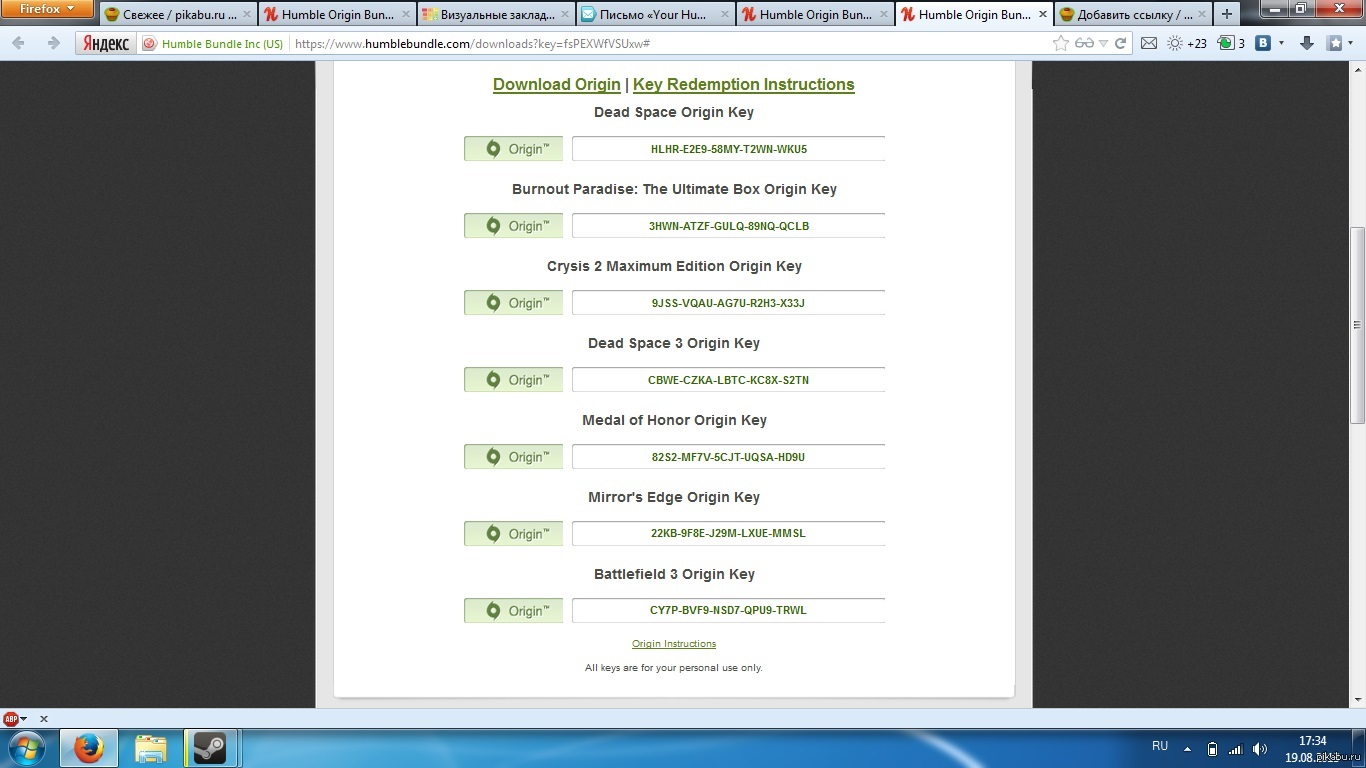Open Windows Explorer from the taskbar

click(150, 748)
